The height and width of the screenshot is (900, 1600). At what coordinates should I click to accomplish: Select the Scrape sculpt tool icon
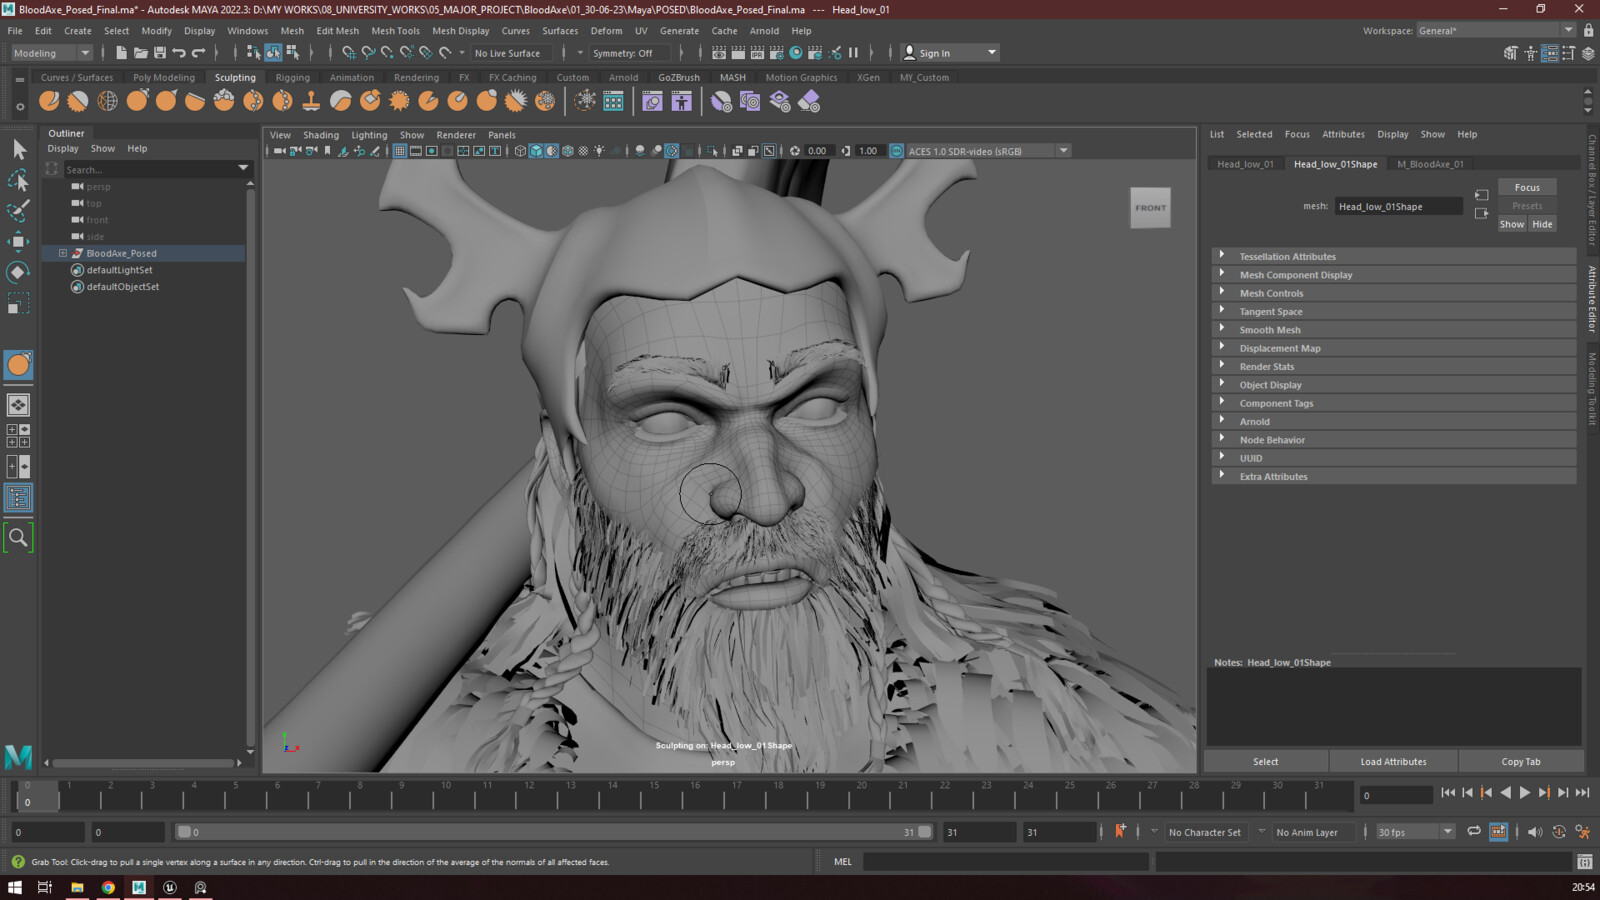tap(370, 101)
